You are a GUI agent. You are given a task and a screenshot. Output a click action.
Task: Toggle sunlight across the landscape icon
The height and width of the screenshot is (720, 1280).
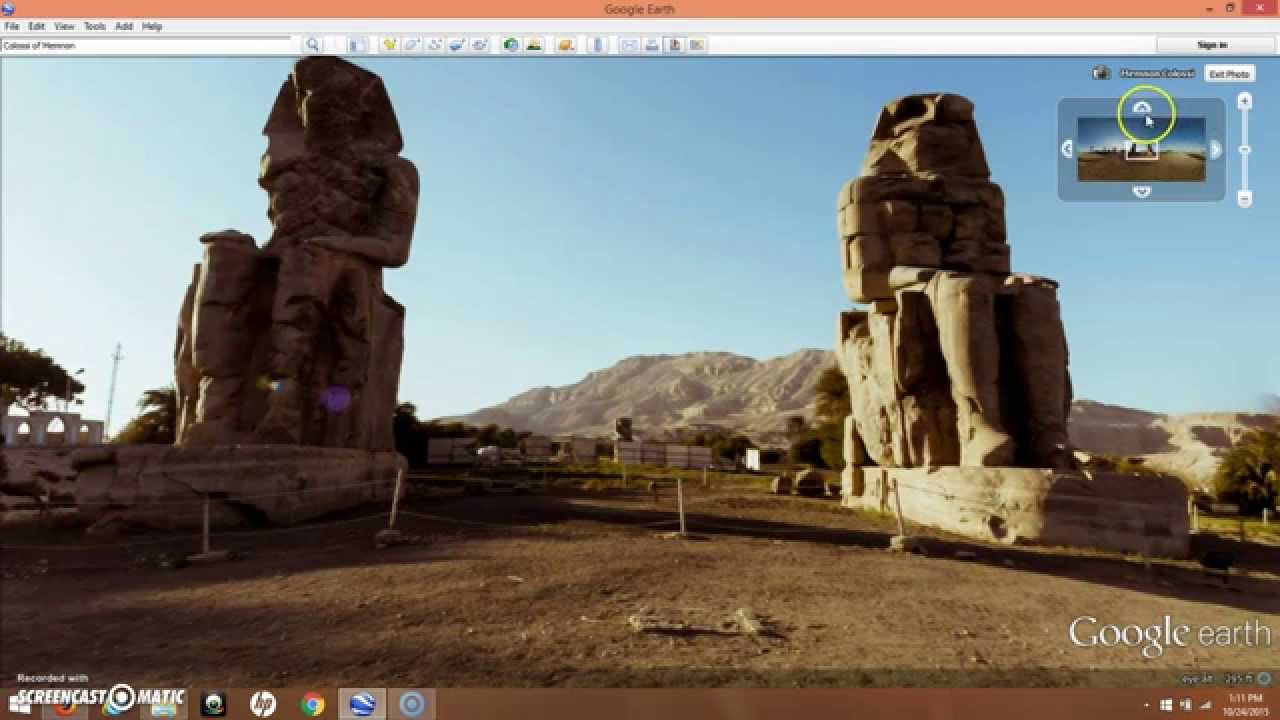(x=534, y=45)
